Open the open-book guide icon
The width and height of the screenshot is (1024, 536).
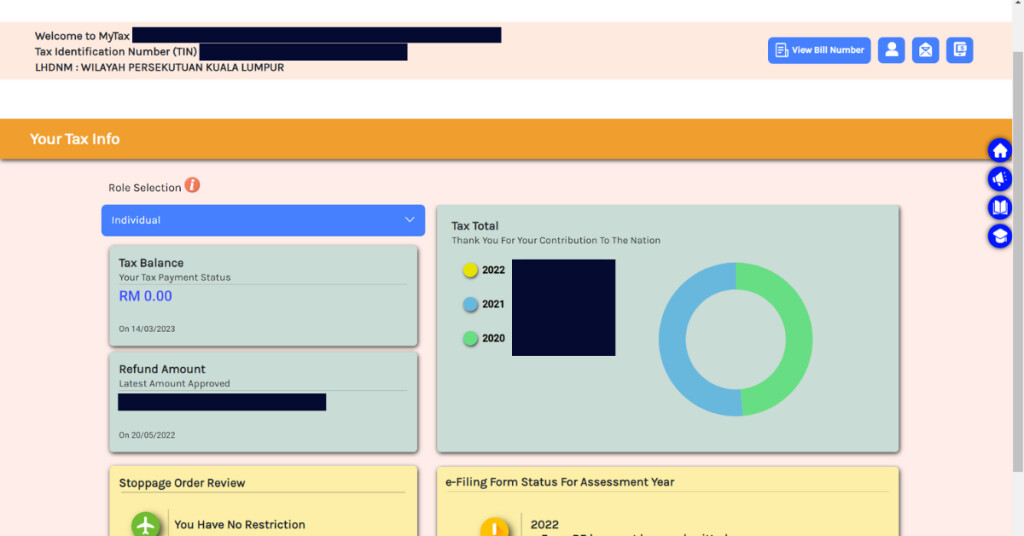(x=999, y=208)
